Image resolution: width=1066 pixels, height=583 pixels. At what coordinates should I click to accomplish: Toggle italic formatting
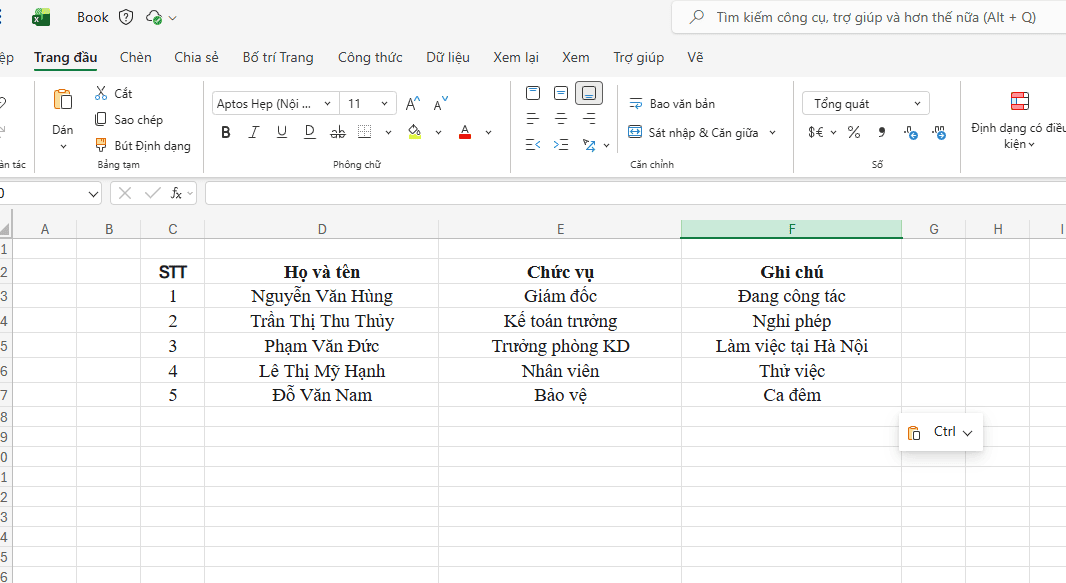click(x=254, y=132)
